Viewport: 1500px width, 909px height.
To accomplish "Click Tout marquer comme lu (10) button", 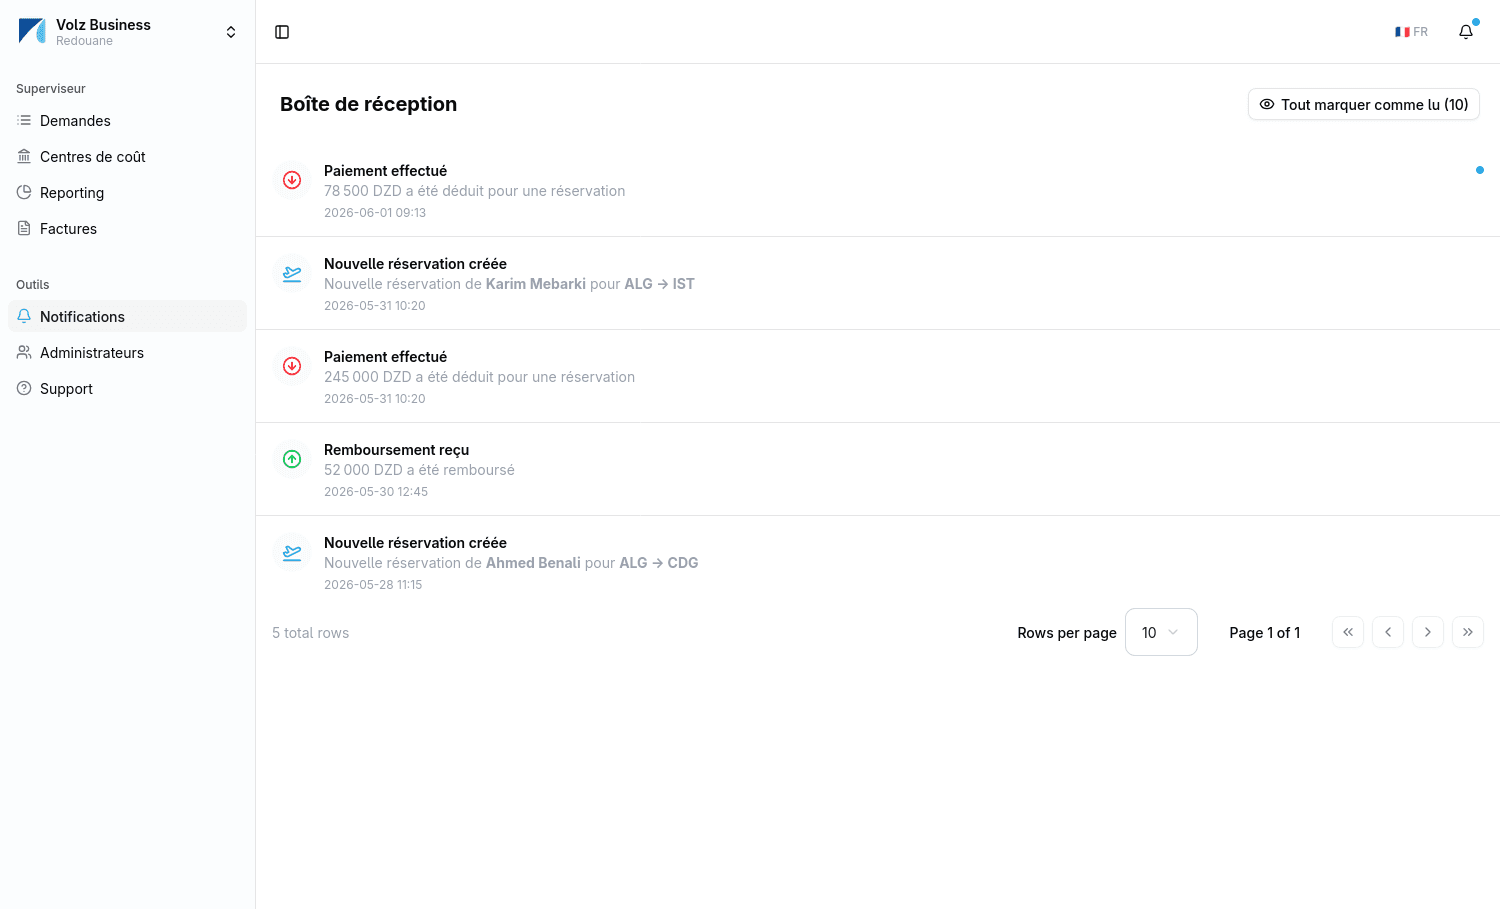I will coord(1364,104).
